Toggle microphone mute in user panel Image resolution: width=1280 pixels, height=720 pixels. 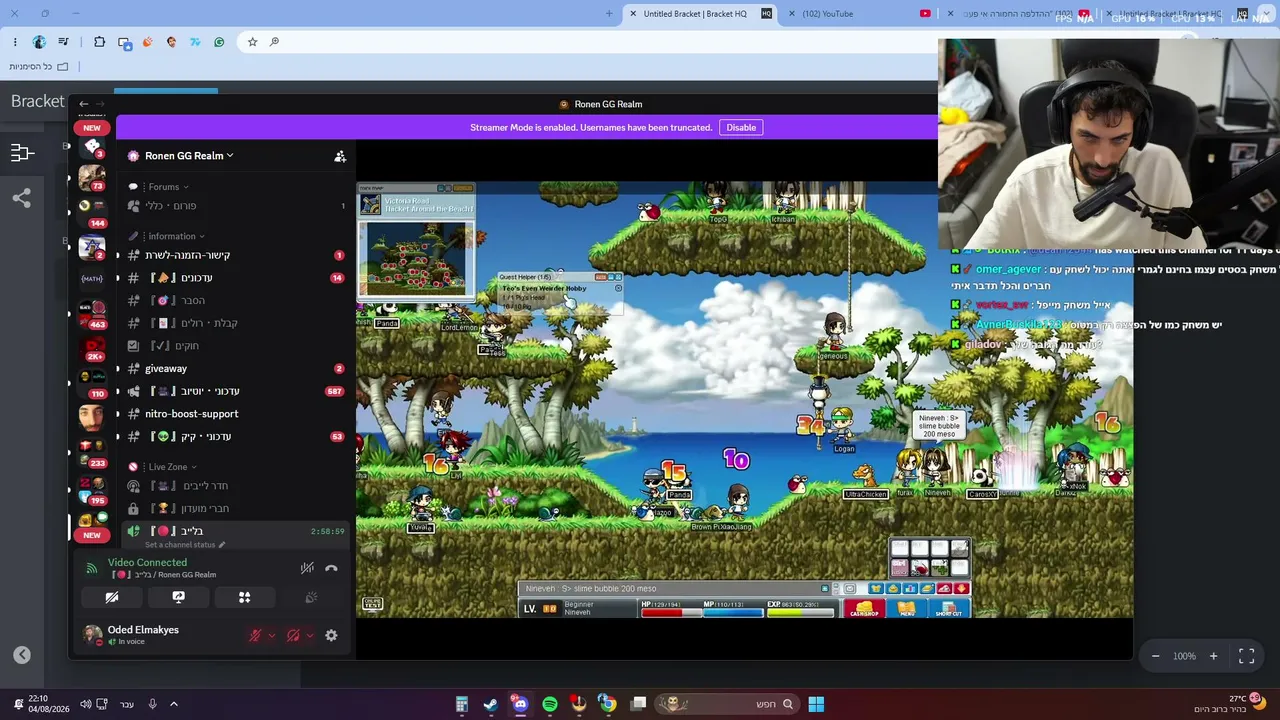pyautogui.click(x=255, y=635)
